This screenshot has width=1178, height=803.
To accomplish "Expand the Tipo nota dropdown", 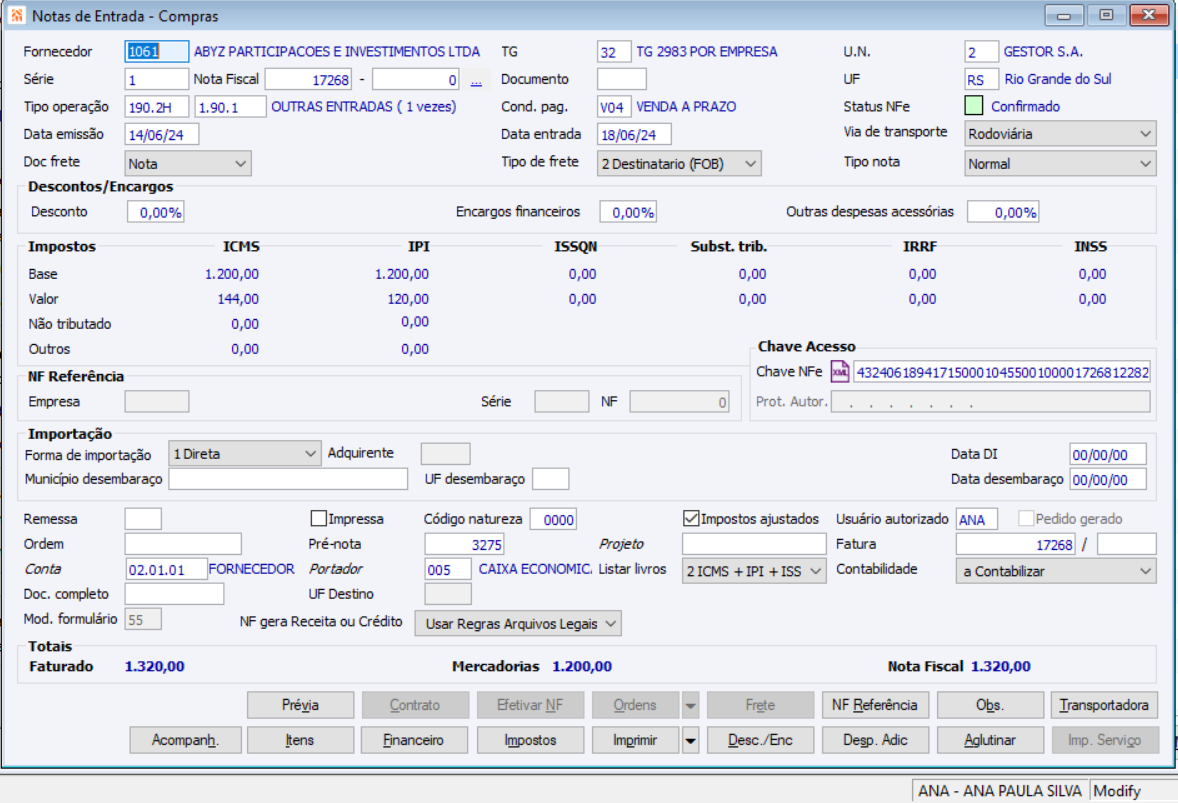I will pyautogui.click(x=1060, y=164).
